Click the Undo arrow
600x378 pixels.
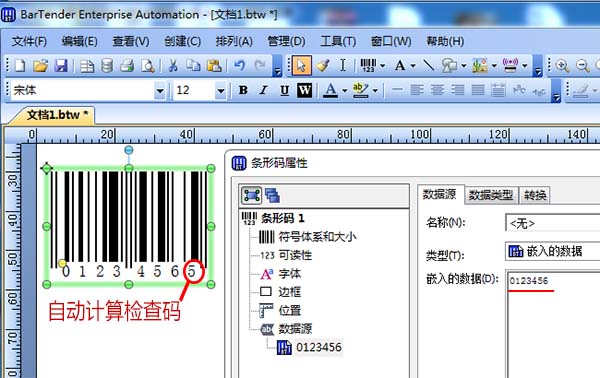coord(240,65)
